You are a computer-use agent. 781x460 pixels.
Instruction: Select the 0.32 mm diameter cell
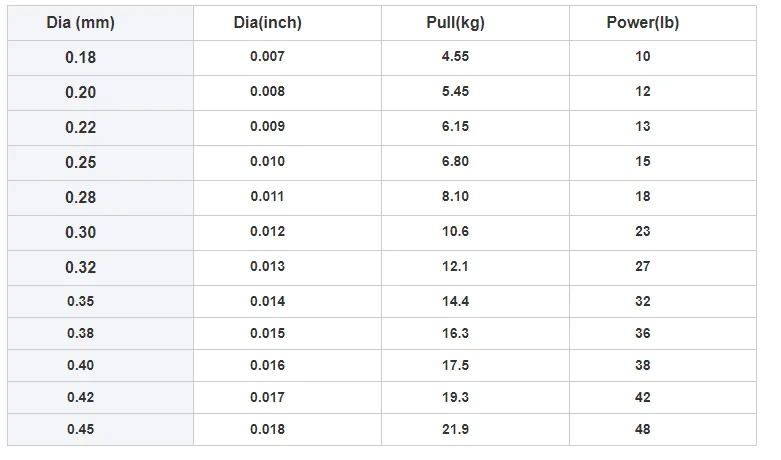(81, 267)
